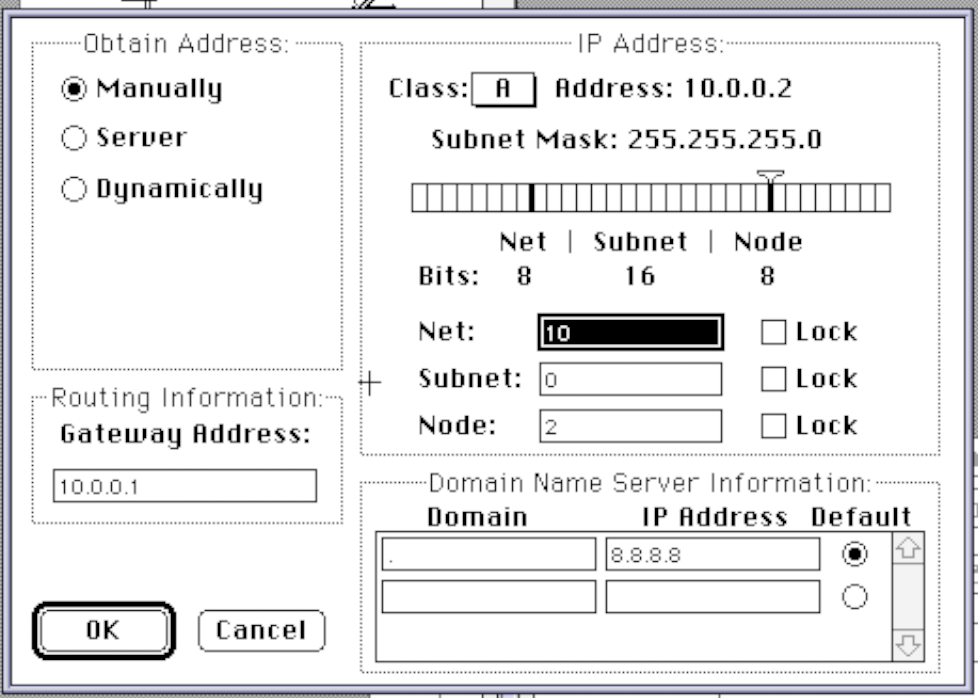Viewport: 978px width, 698px height.
Task: Click the highlighted Net field showing 10
Action: (630, 331)
